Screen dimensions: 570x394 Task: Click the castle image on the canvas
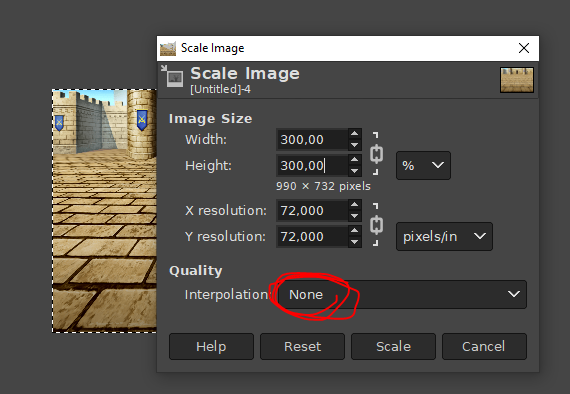click(105, 211)
